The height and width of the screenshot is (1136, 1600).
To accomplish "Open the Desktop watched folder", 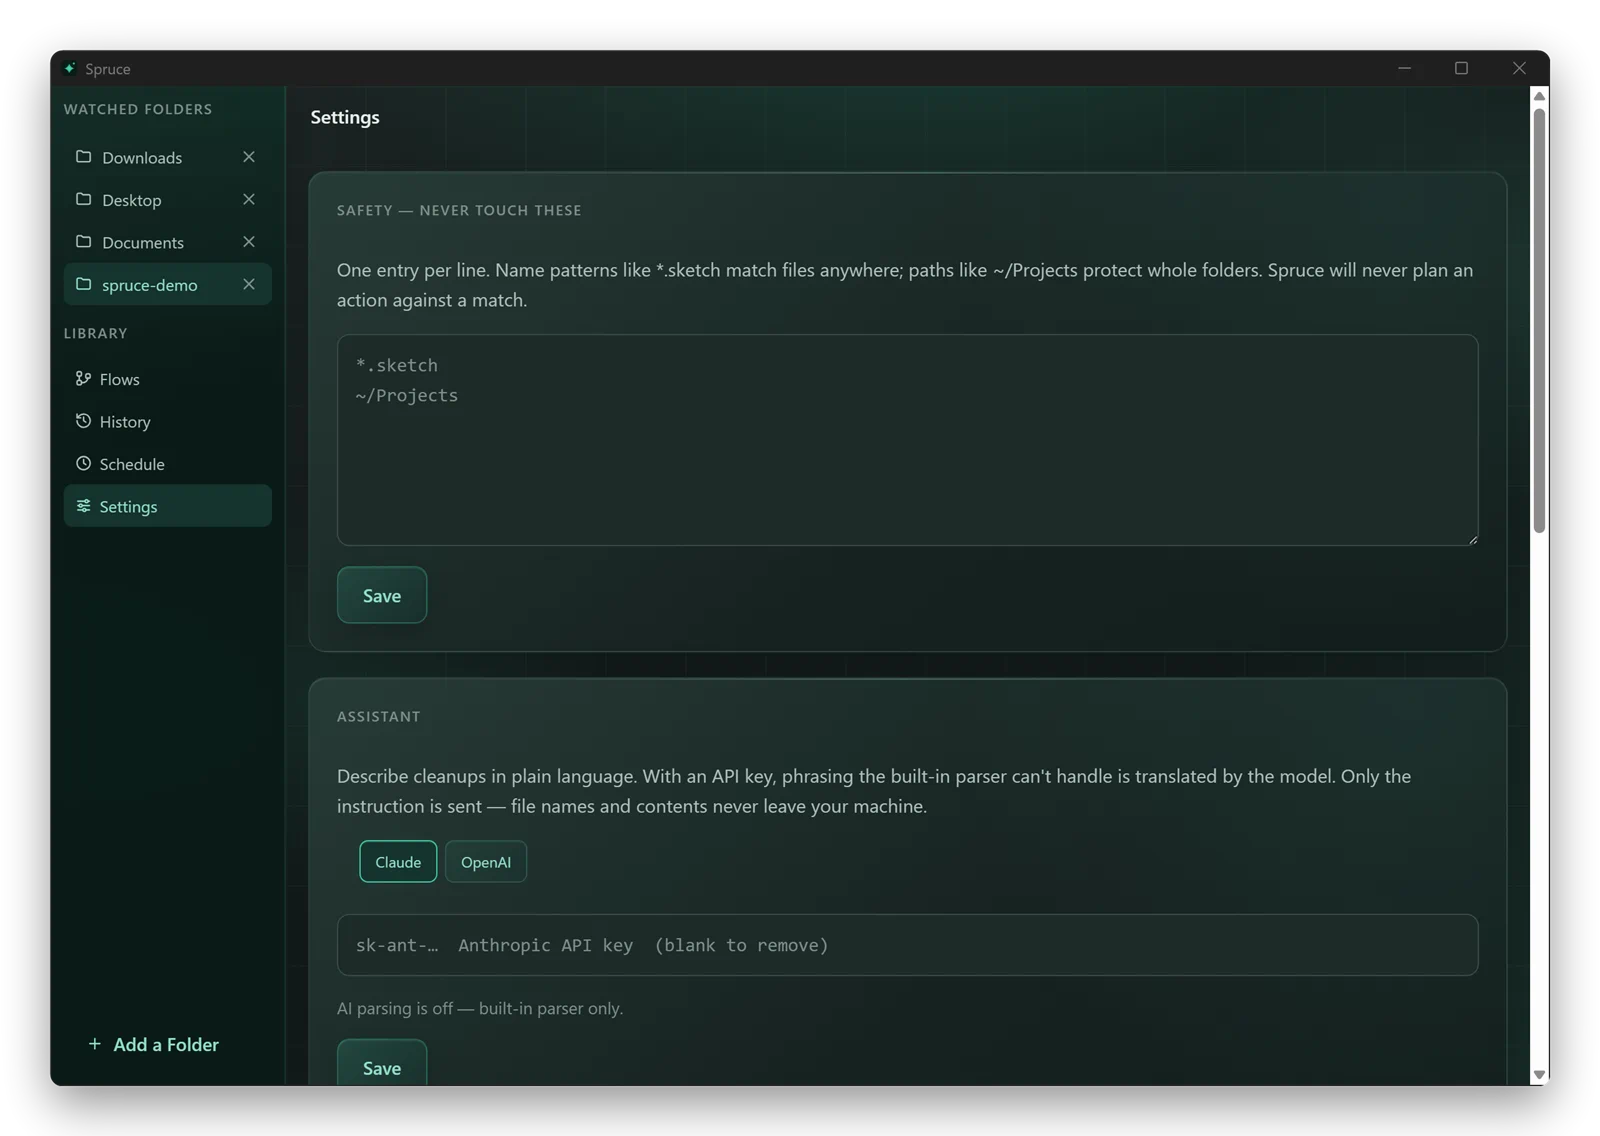I will pyautogui.click(x=167, y=200).
